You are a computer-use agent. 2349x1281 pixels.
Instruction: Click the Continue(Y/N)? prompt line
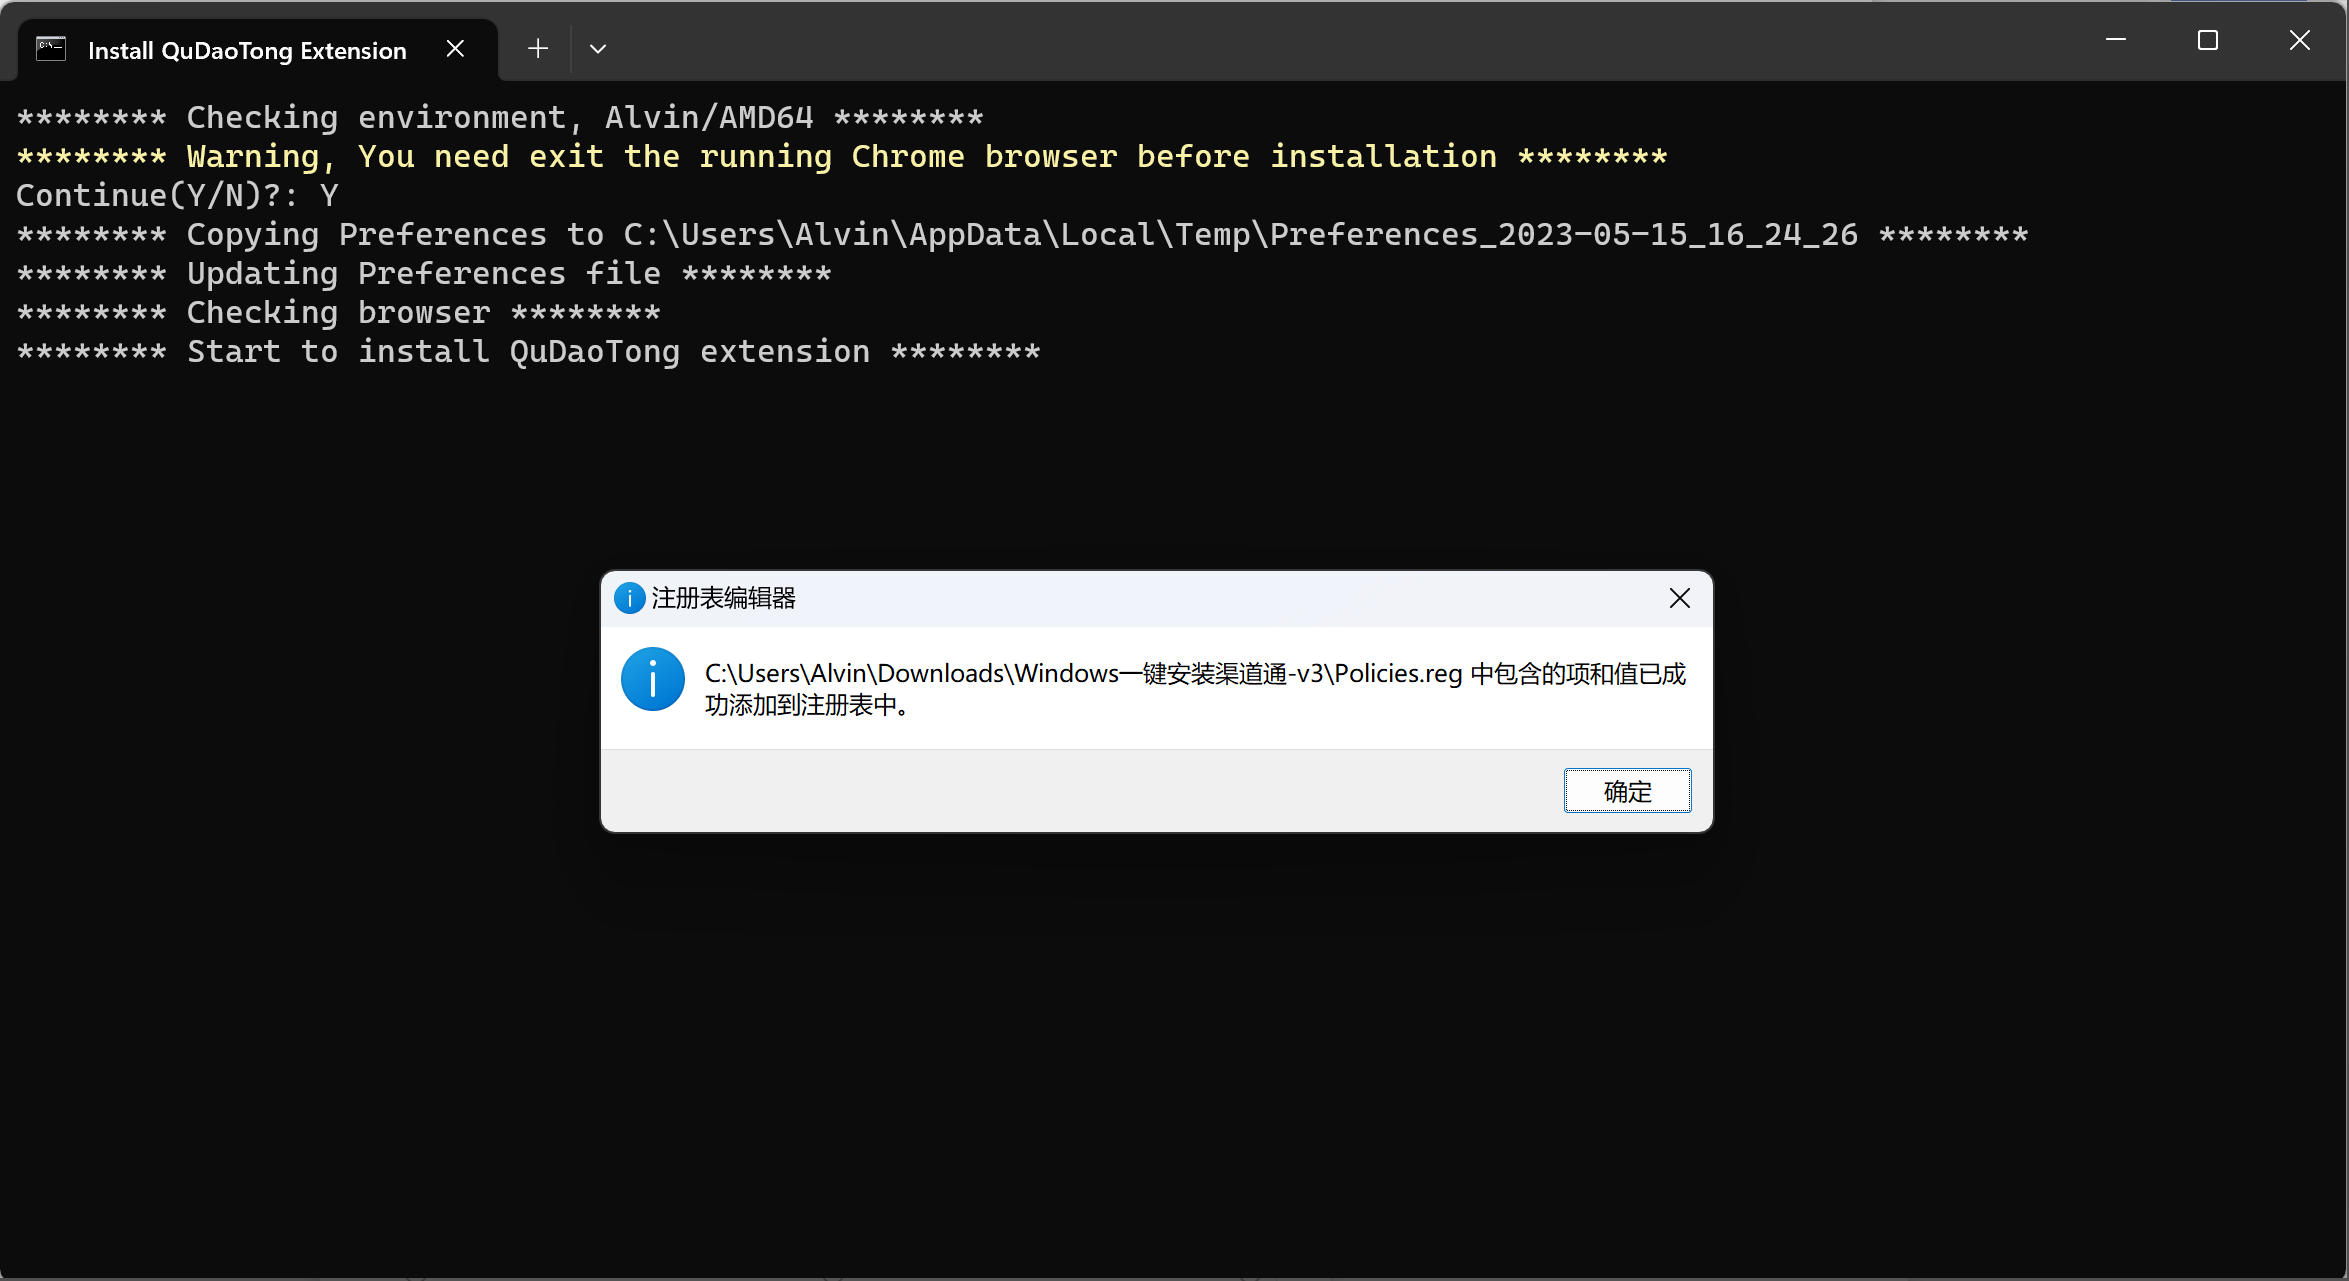[x=178, y=195]
